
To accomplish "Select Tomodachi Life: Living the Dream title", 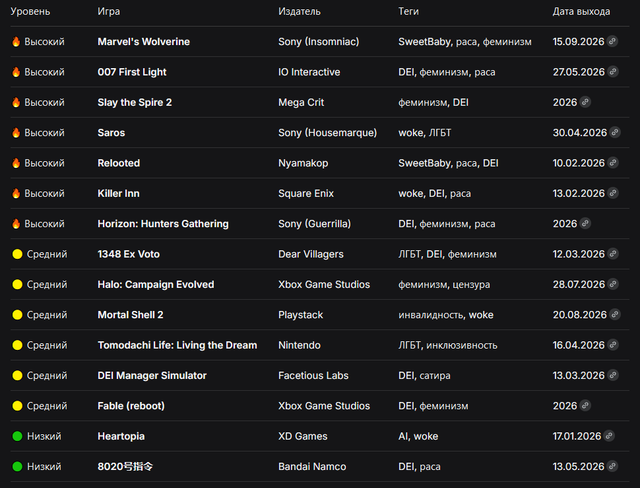I will coord(177,345).
